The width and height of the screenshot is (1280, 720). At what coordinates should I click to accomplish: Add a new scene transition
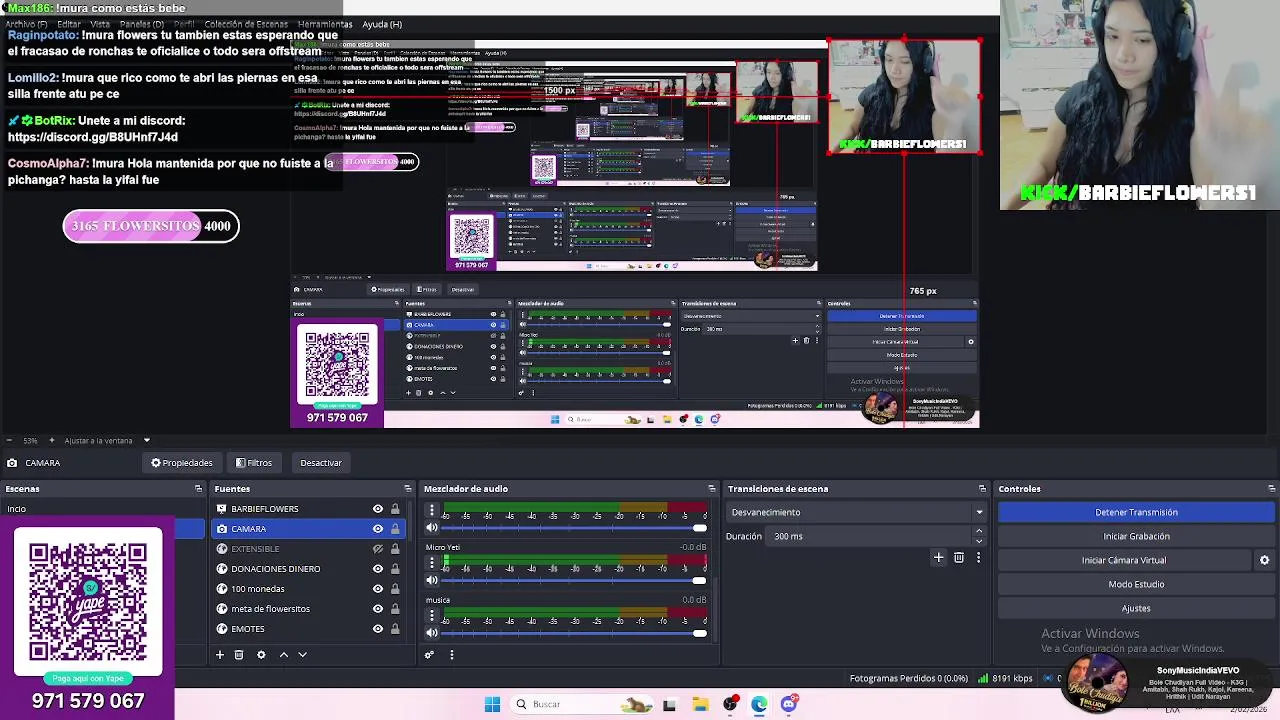point(938,558)
